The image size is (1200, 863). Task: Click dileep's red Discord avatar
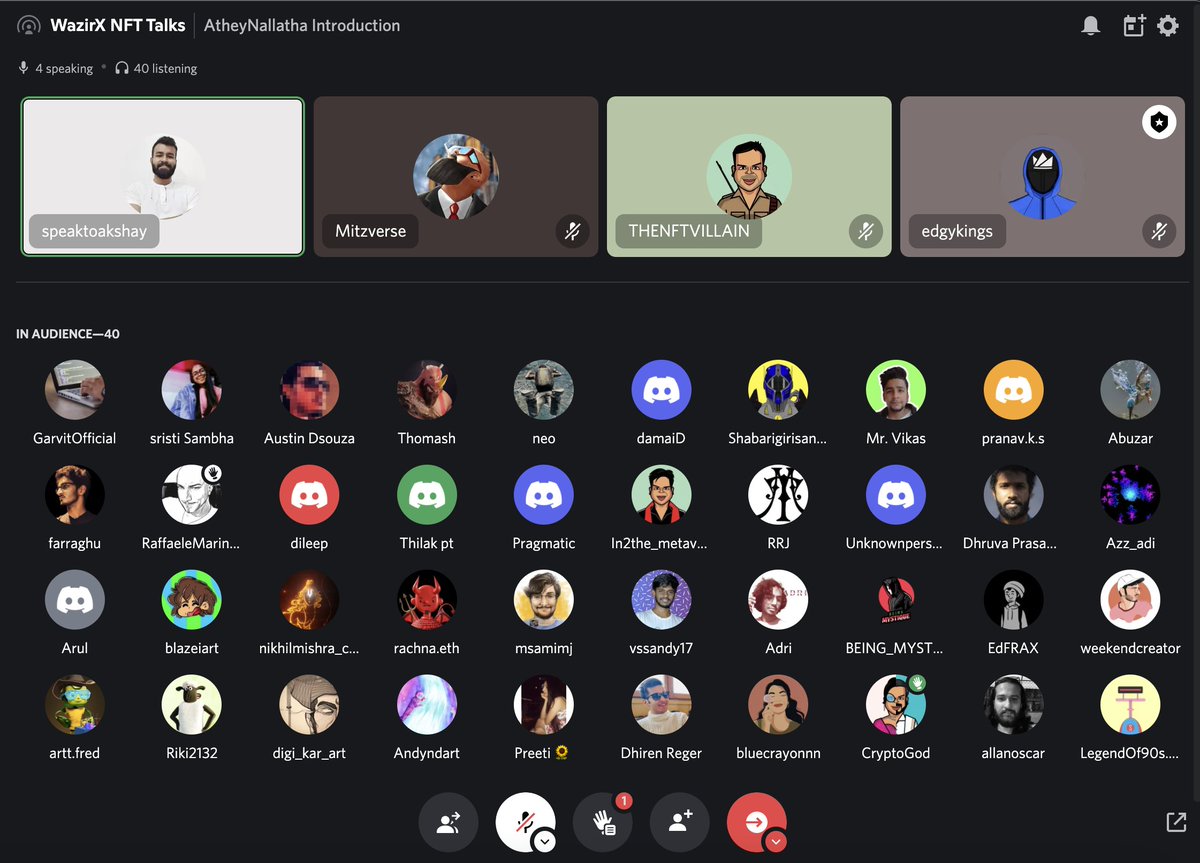(309, 495)
